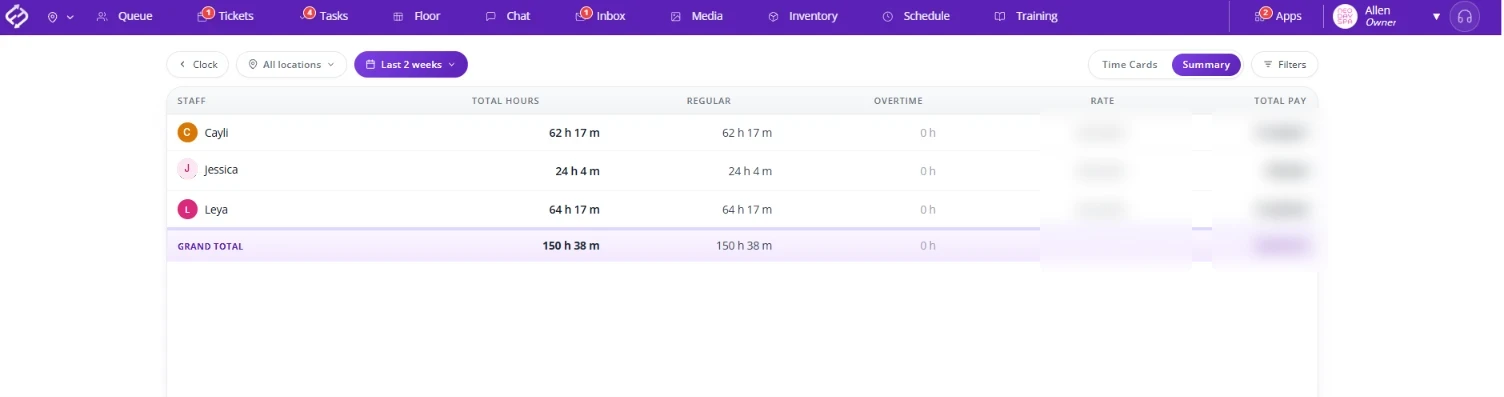Click the grand total 150 h 38 m total hours
This screenshot has height=397, width=1504.
(571, 246)
